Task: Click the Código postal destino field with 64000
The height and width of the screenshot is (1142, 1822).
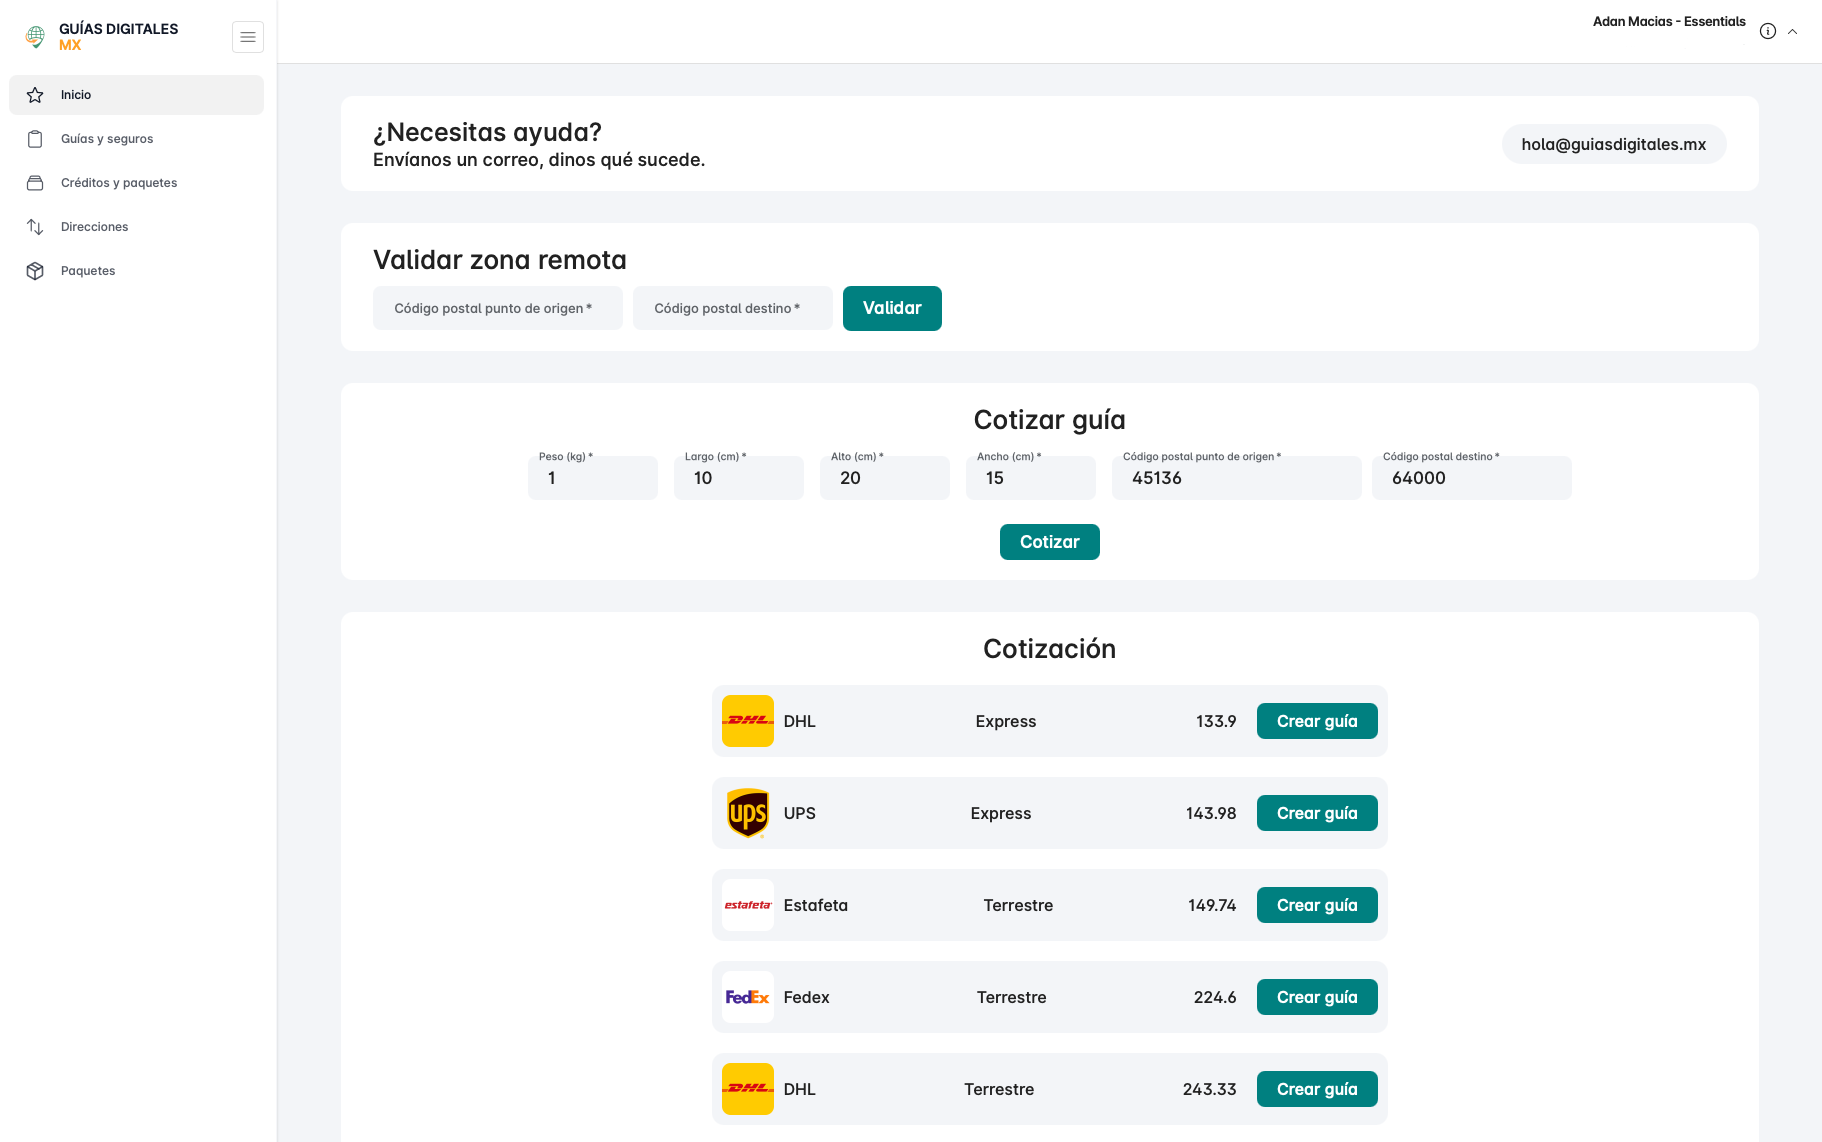Action: click(1470, 478)
